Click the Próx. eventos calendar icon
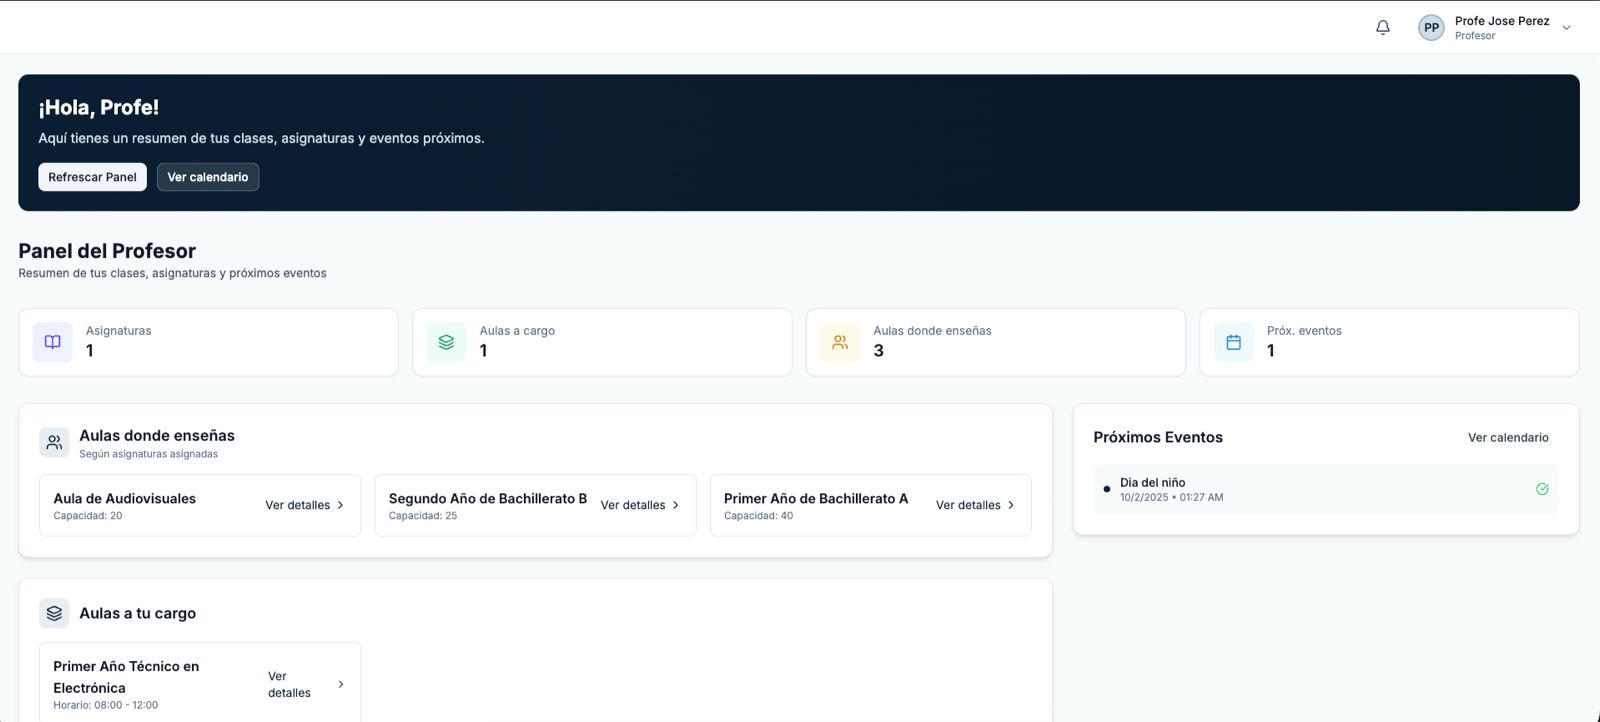The height and width of the screenshot is (722, 1600). click(x=1233, y=342)
